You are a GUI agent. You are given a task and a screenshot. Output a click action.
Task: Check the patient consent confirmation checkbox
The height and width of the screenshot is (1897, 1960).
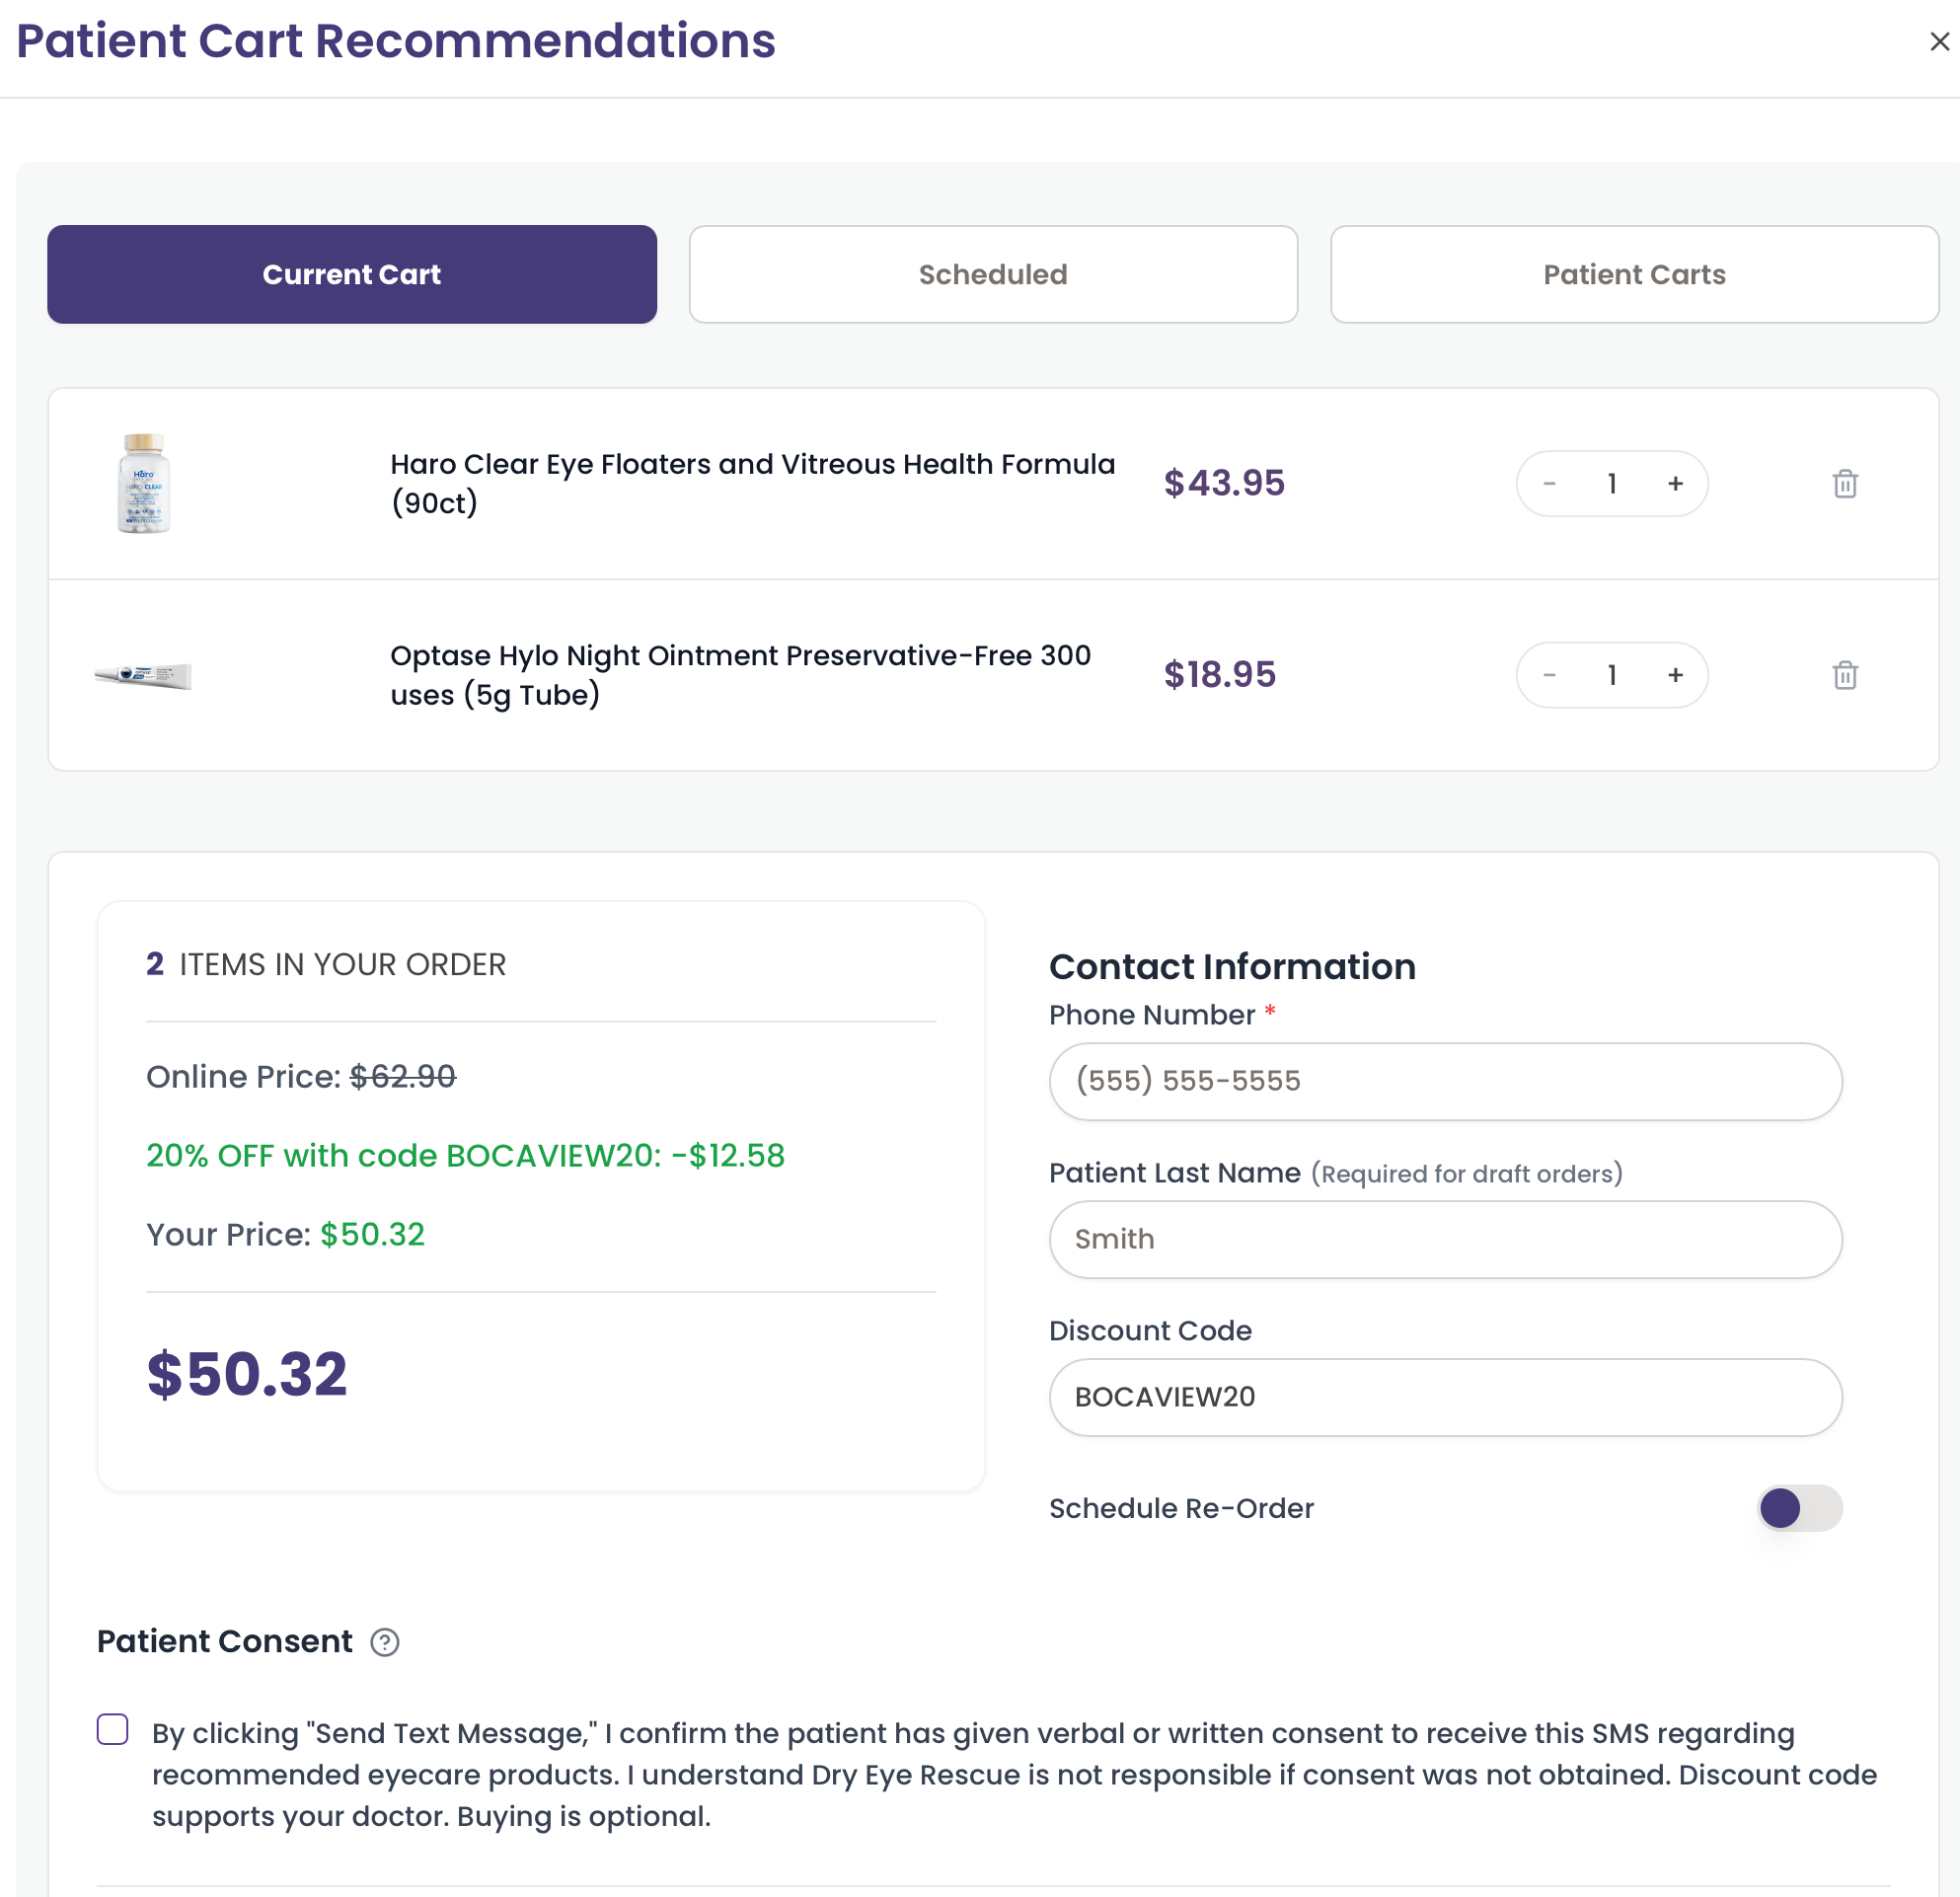click(x=113, y=1729)
